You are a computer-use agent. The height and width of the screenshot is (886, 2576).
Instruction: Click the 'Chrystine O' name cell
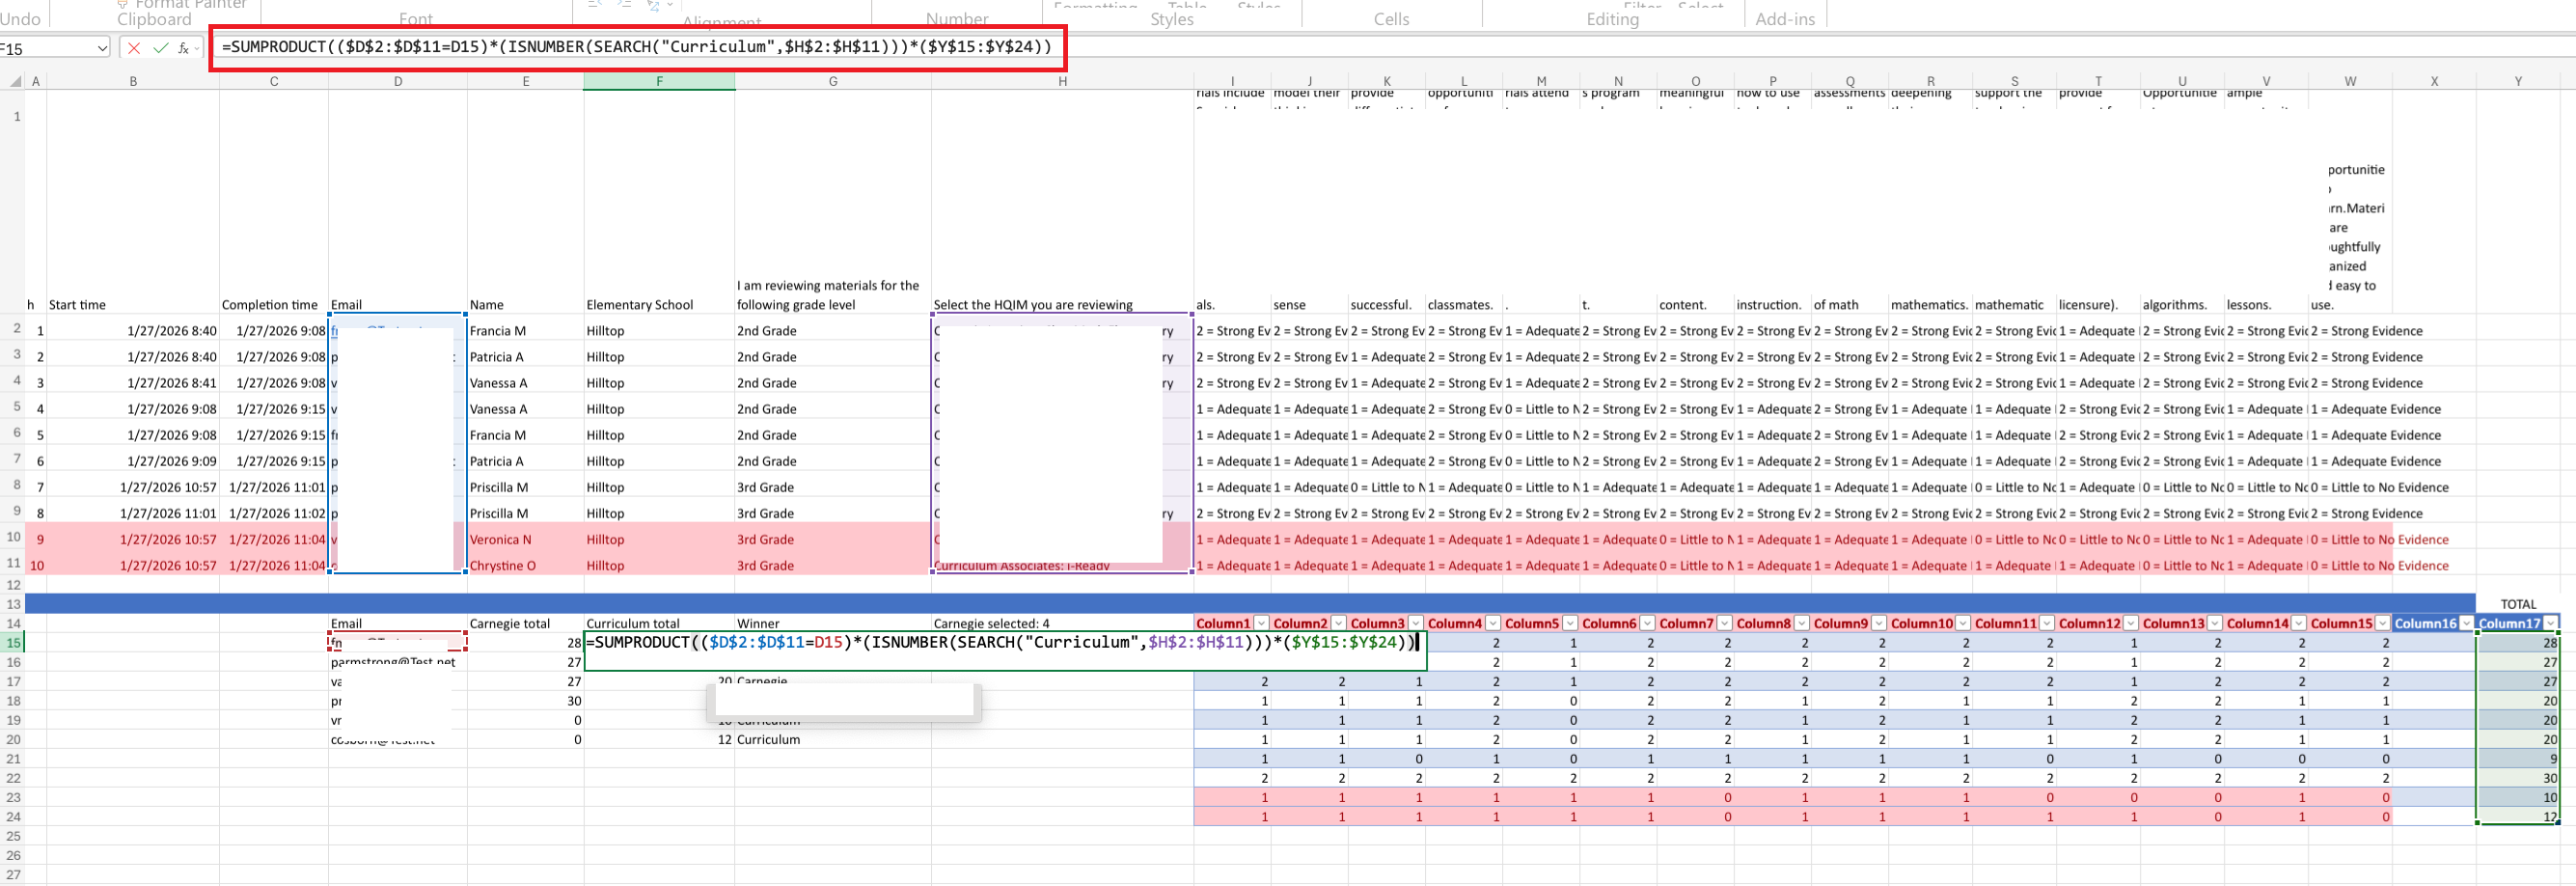pyautogui.click(x=526, y=565)
